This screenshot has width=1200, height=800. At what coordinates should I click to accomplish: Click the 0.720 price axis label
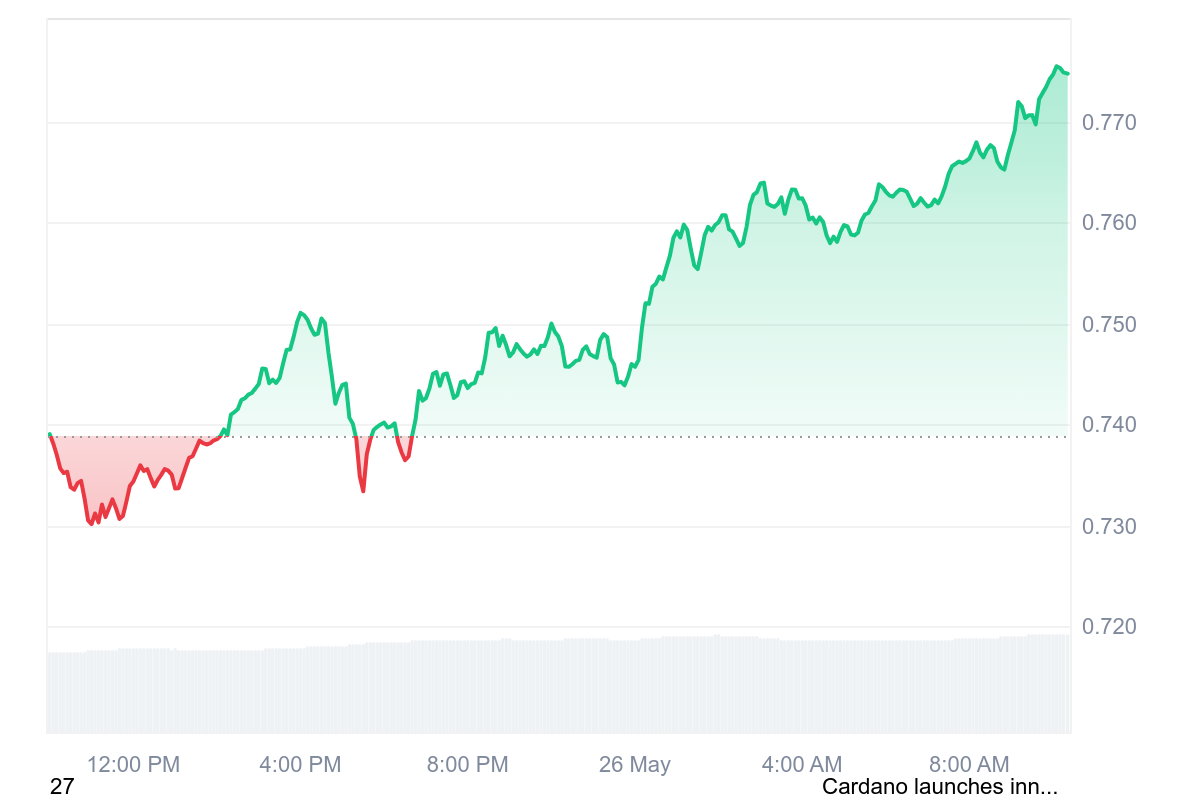[x=1109, y=627]
